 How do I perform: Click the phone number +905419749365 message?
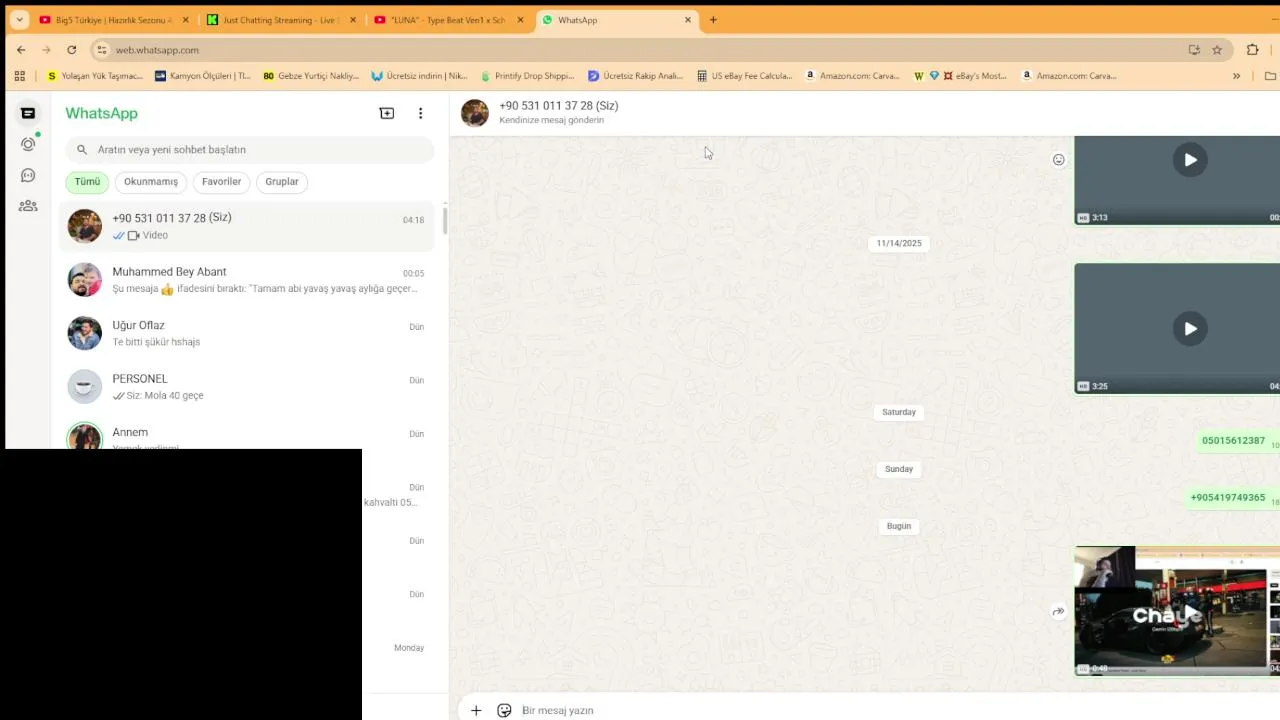coord(1227,498)
